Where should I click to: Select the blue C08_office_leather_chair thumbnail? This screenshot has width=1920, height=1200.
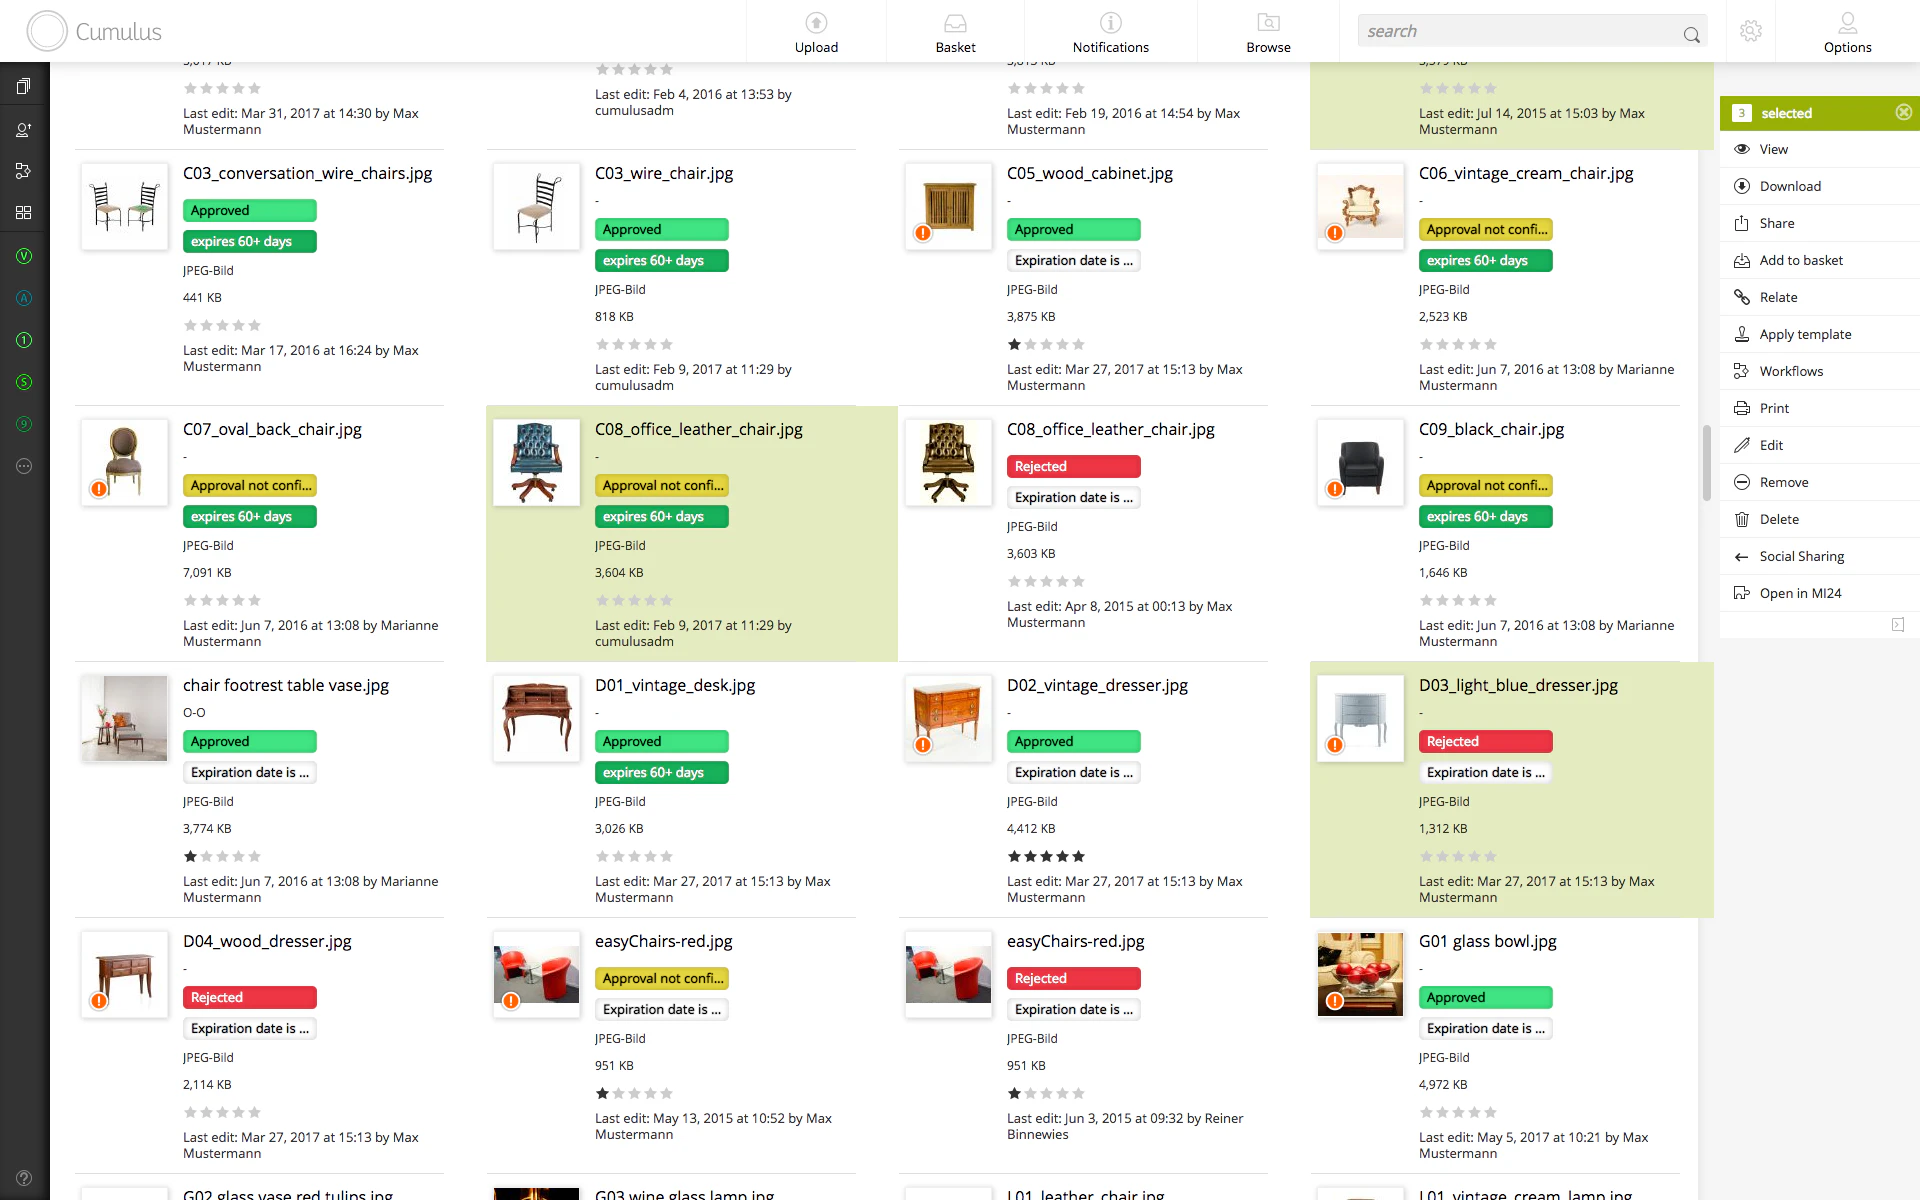(536, 463)
